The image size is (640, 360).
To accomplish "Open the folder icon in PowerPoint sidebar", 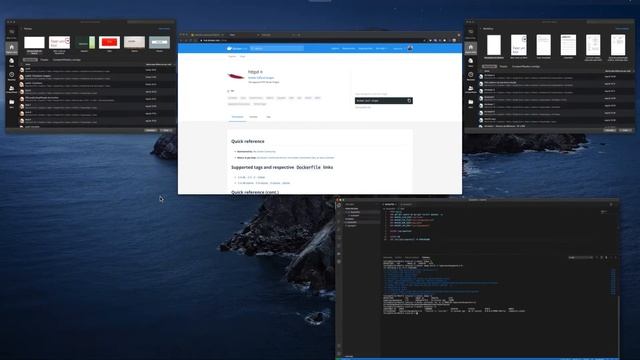I will (x=11, y=103).
